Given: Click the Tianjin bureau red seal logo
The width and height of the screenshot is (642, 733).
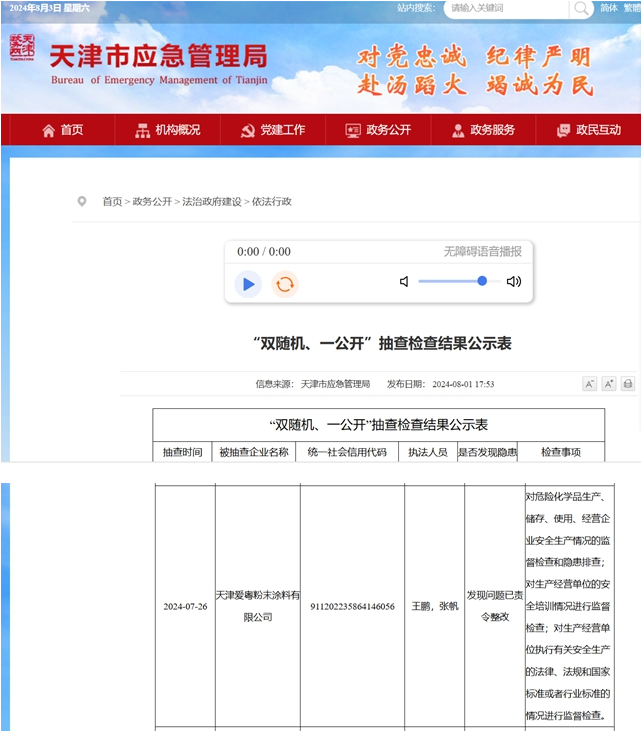Looking at the screenshot, I should tap(22, 47).
